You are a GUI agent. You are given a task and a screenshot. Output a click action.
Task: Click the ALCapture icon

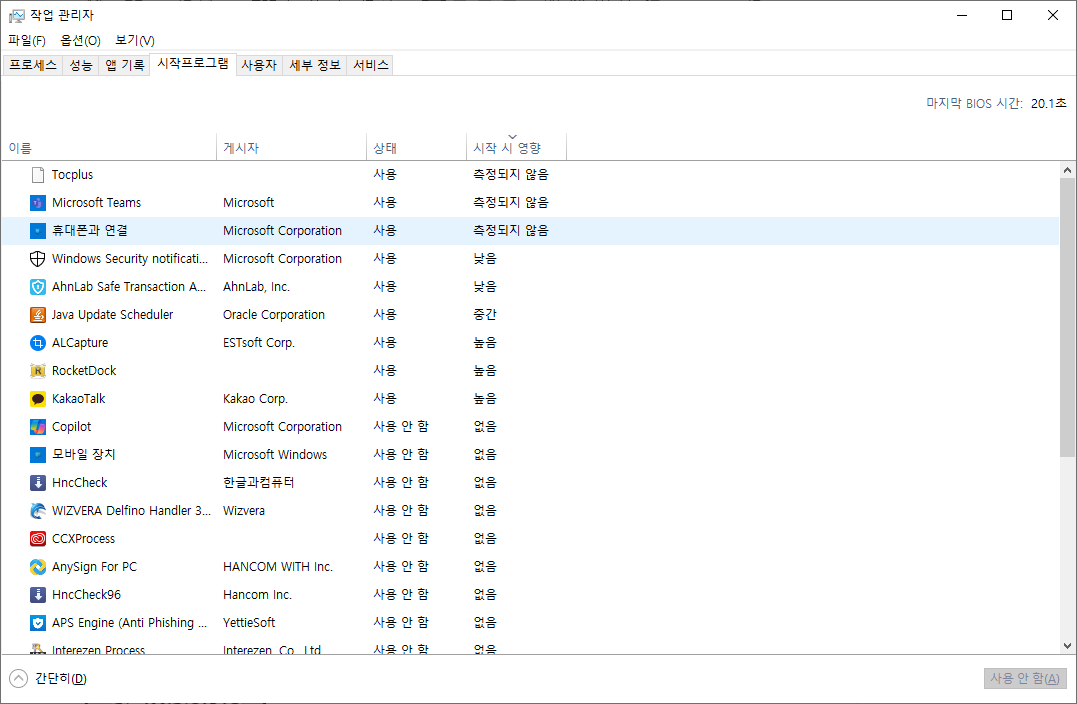coord(38,343)
